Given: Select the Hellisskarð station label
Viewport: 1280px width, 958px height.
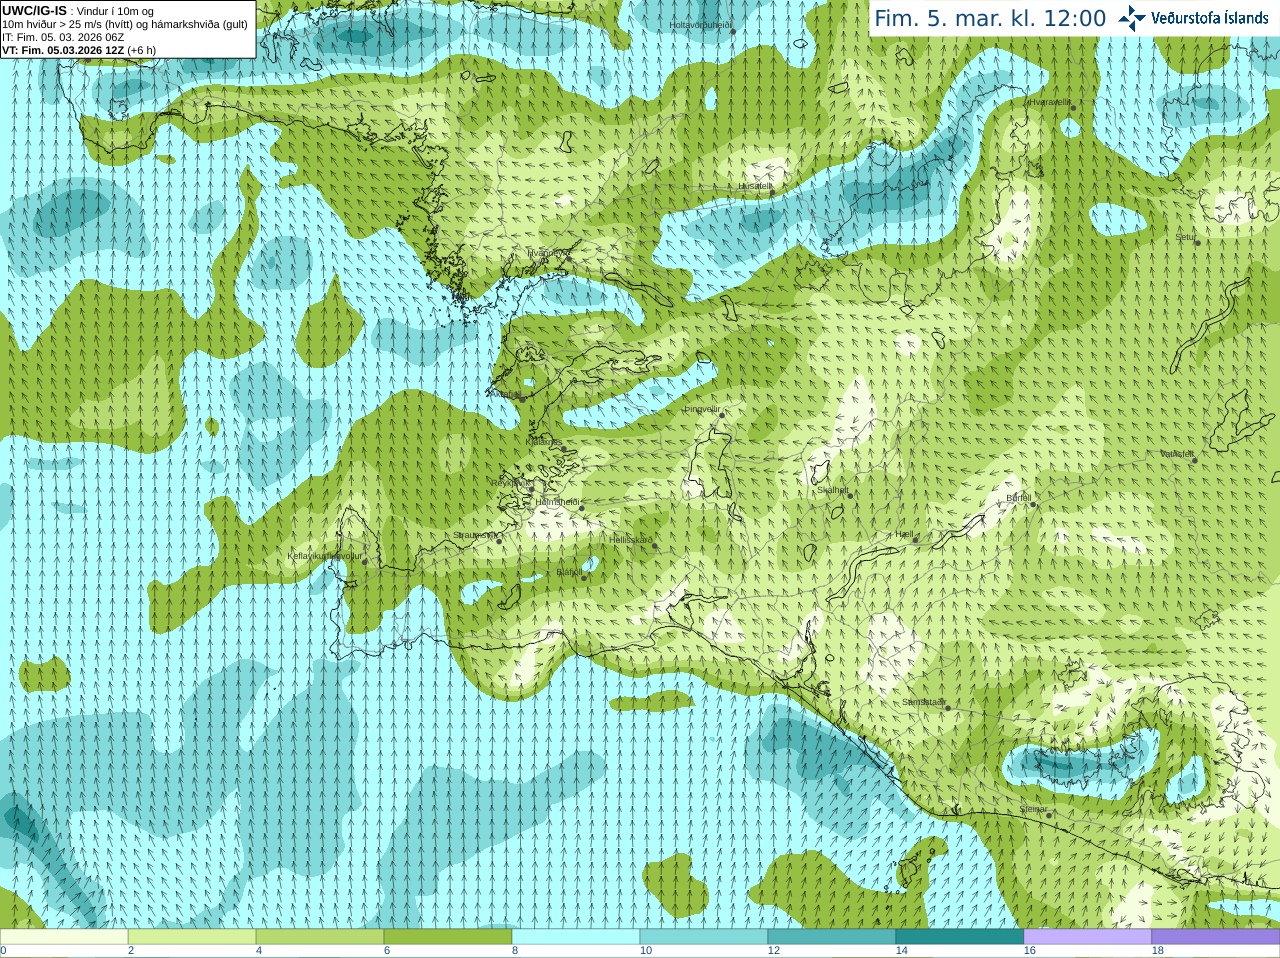Looking at the screenshot, I should click(631, 540).
